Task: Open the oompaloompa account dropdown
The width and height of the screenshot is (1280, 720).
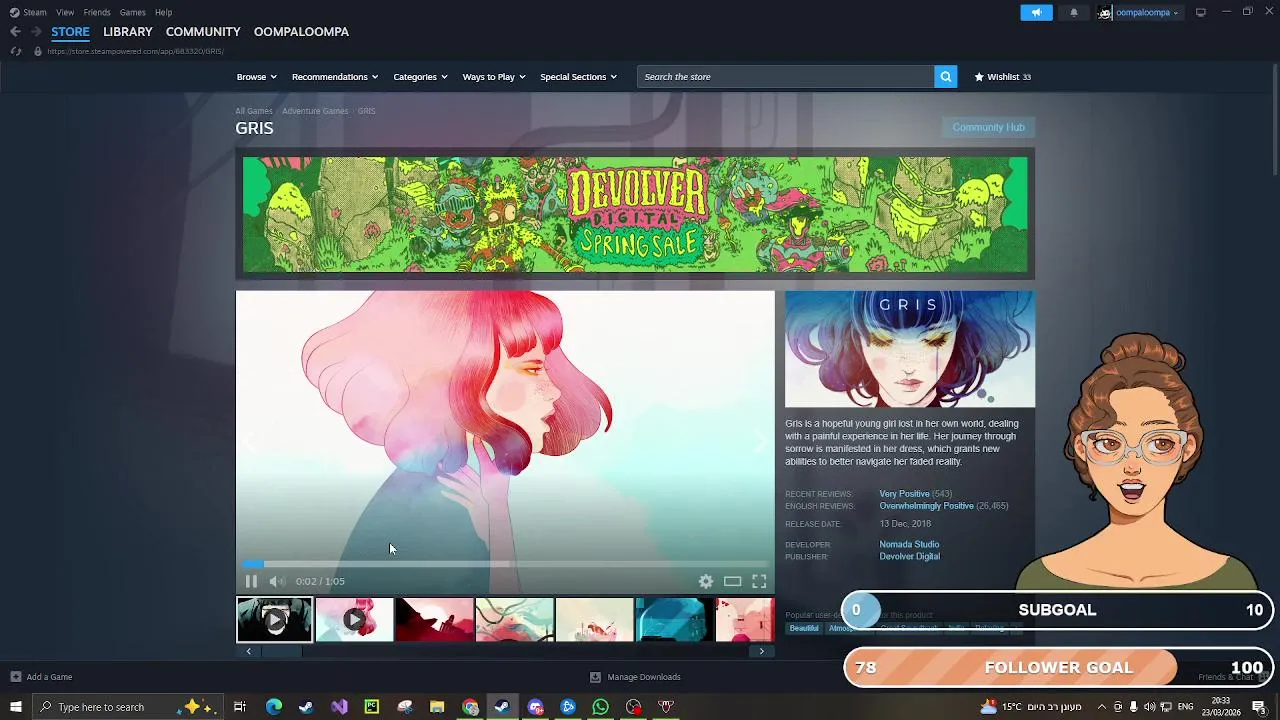Action: (x=1142, y=12)
